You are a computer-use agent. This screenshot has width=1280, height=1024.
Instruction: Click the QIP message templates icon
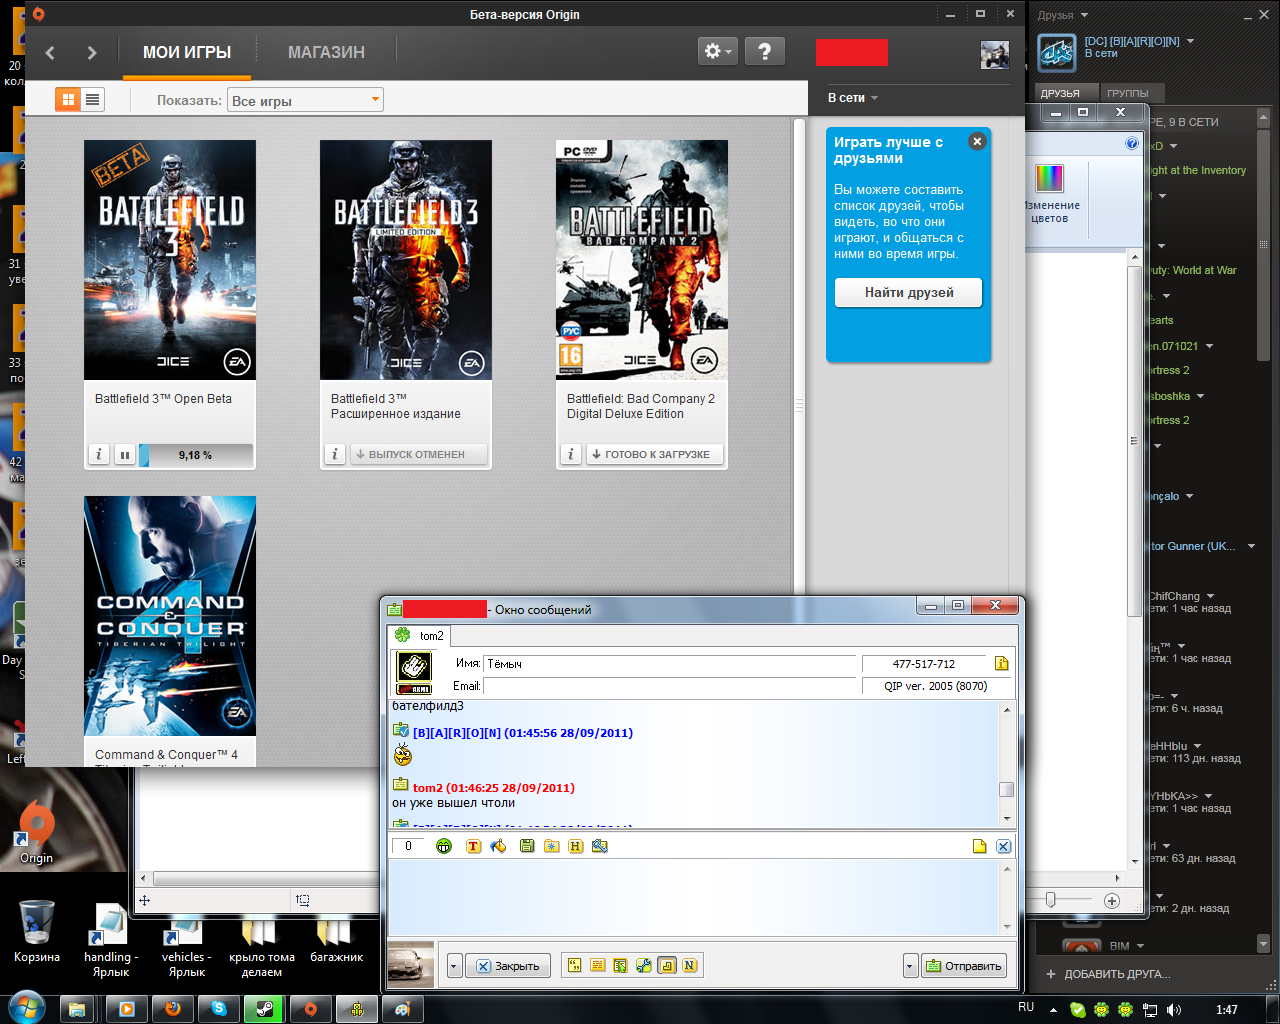tap(598, 965)
